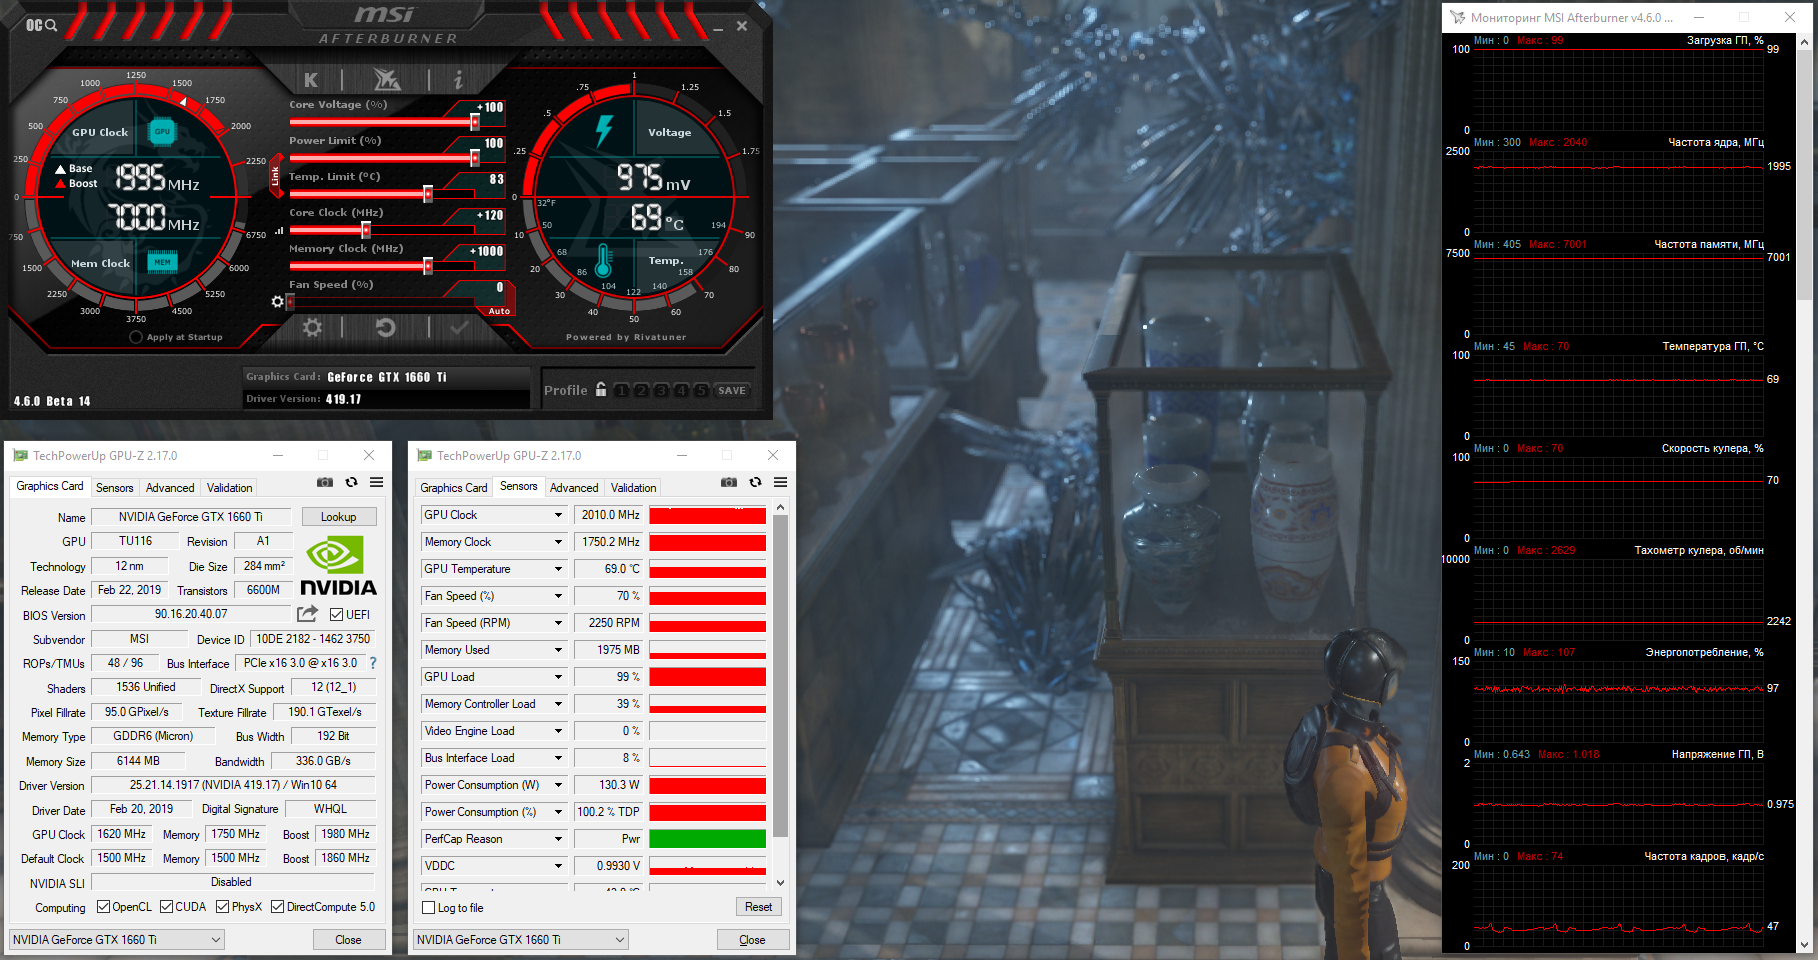Open Kombustor via the K icon
Image resolution: width=1818 pixels, height=960 pixels.
311,80
